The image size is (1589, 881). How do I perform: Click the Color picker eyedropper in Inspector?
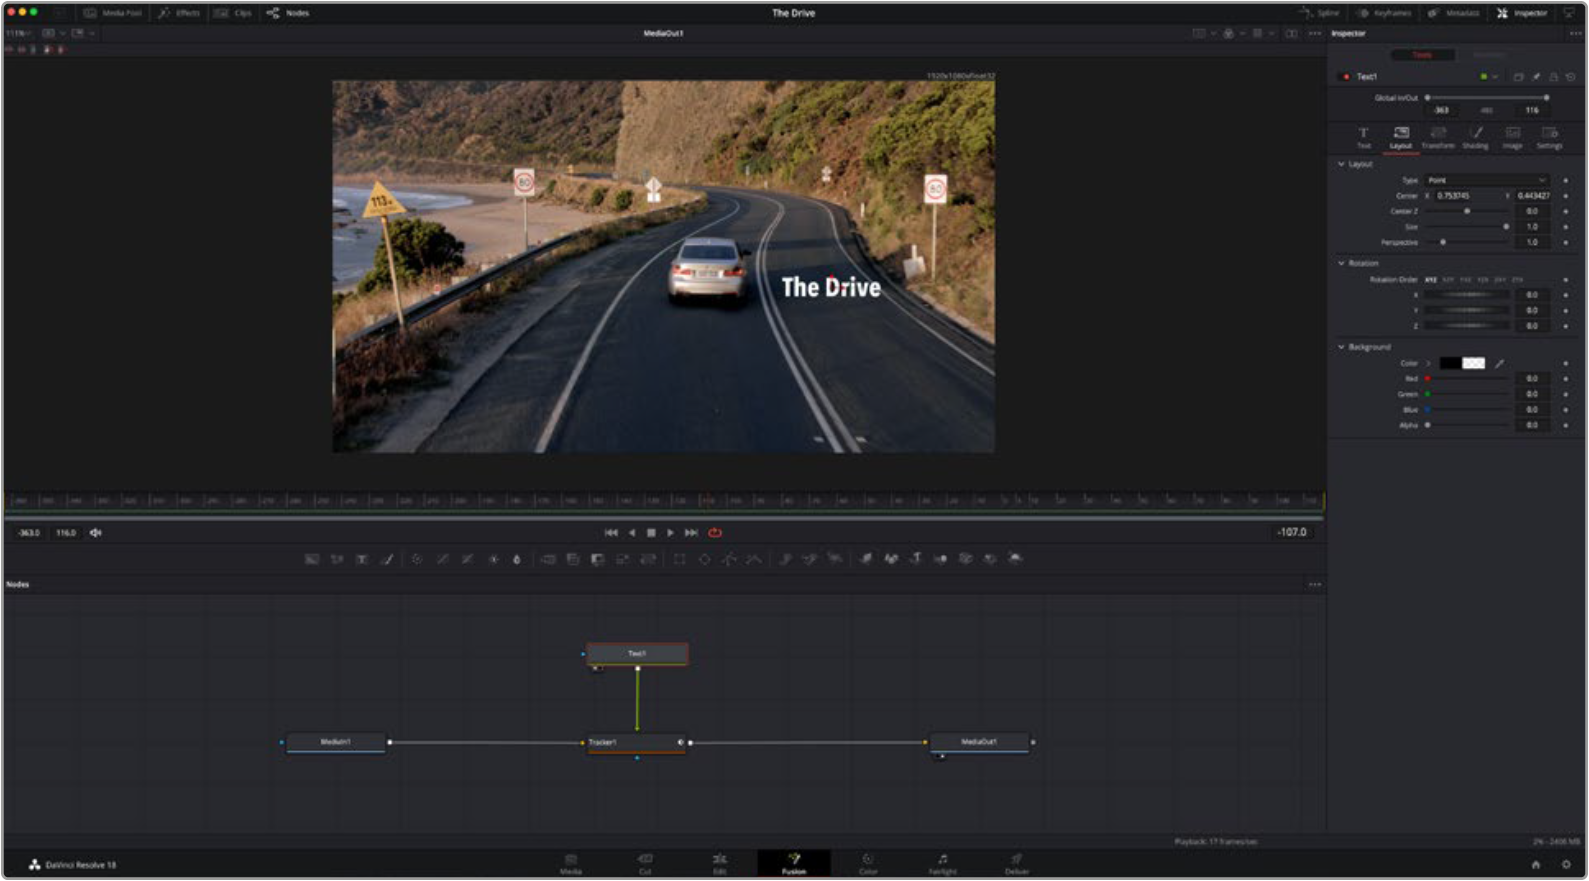tap(1499, 364)
